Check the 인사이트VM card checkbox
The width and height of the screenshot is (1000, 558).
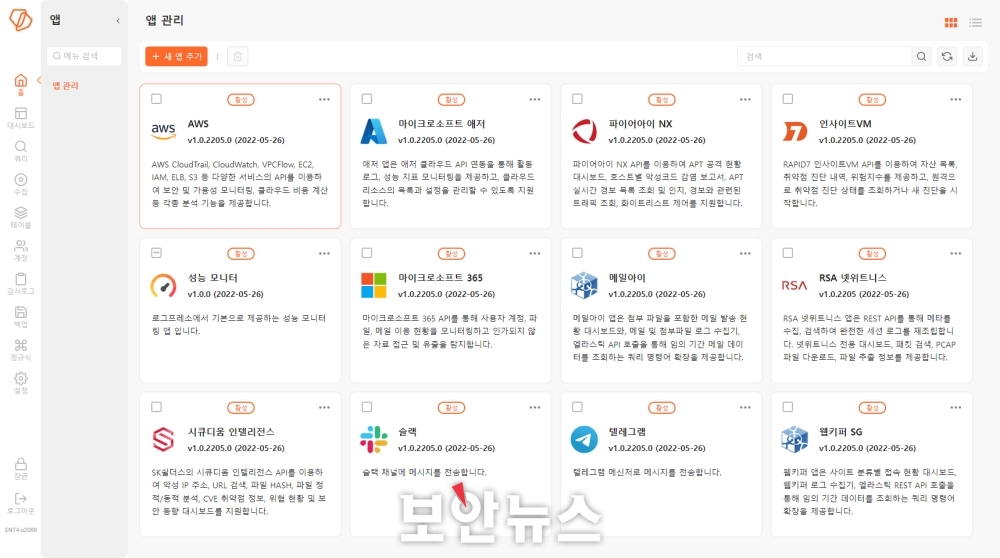click(x=788, y=99)
